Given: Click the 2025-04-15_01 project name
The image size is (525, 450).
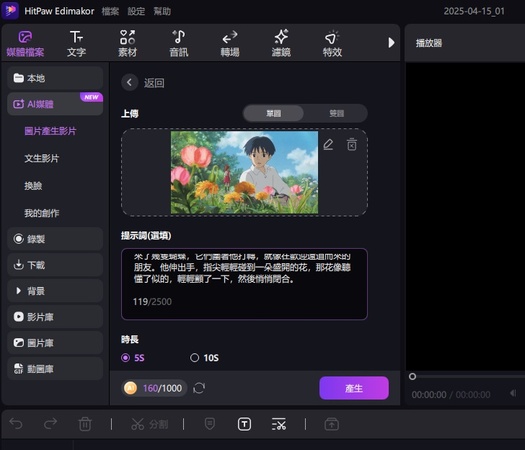Looking at the screenshot, I should pyautogui.click(x=474, y=11).
